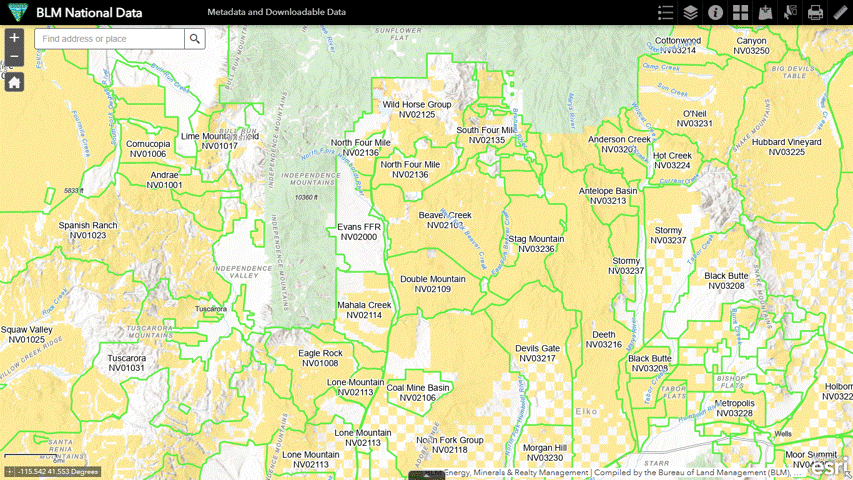853x480 pixels.
Task: Expand the bottom attribute table panel
Action: [x=427, y=476]
